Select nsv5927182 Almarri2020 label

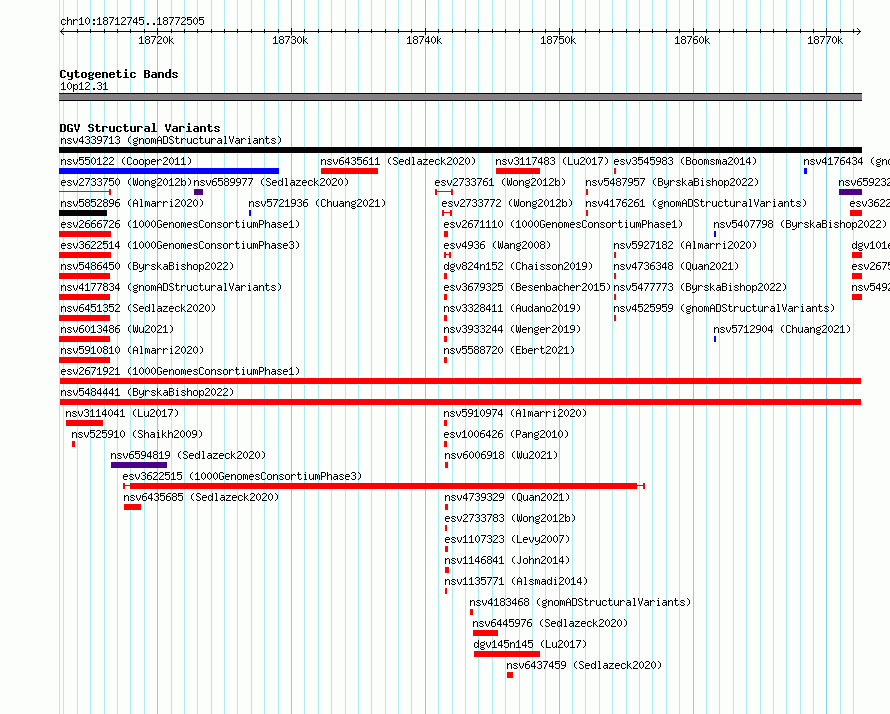click(685, 245)
